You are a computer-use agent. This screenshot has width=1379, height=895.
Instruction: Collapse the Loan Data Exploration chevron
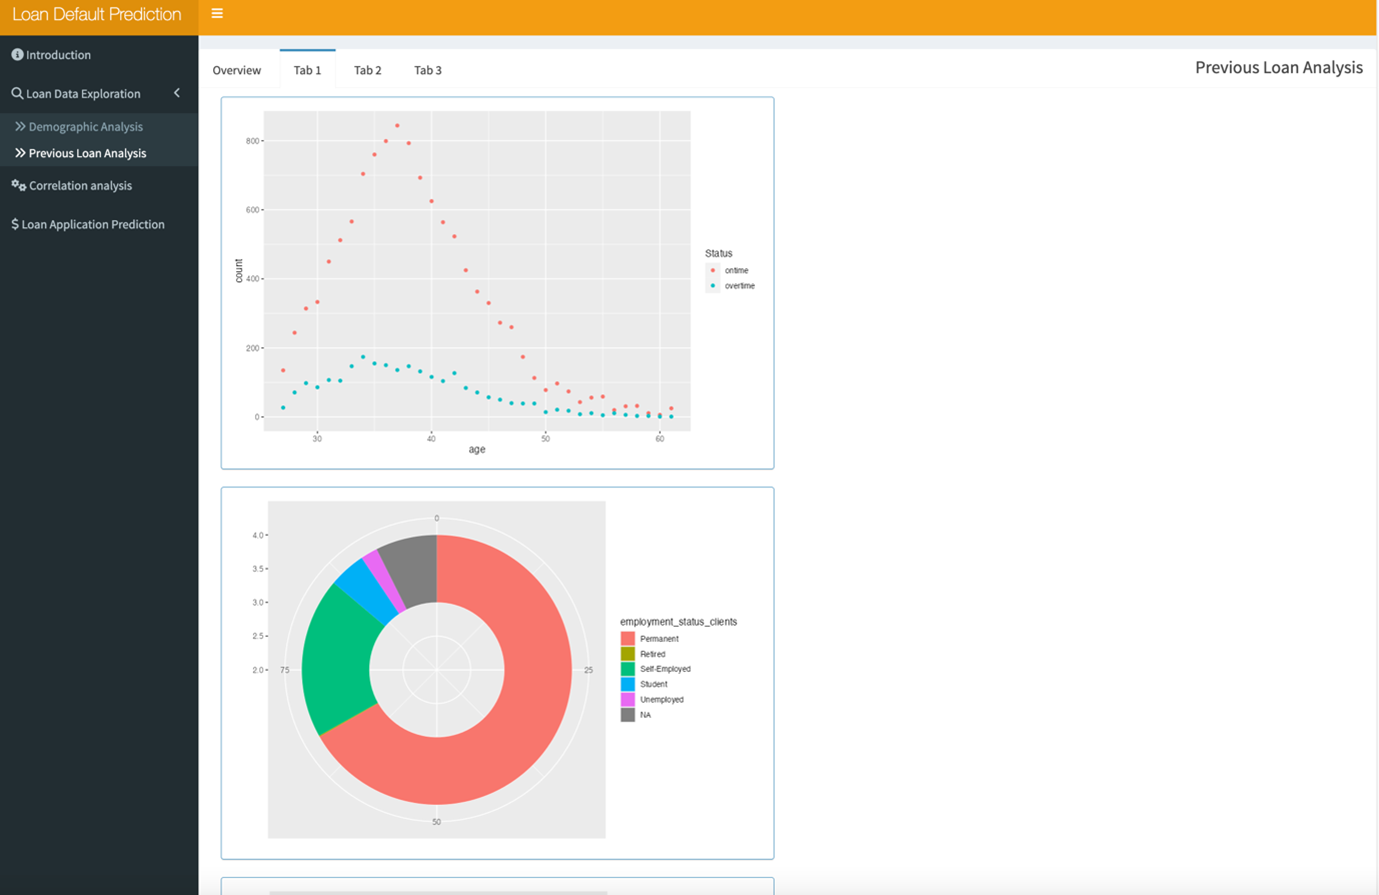177,94
